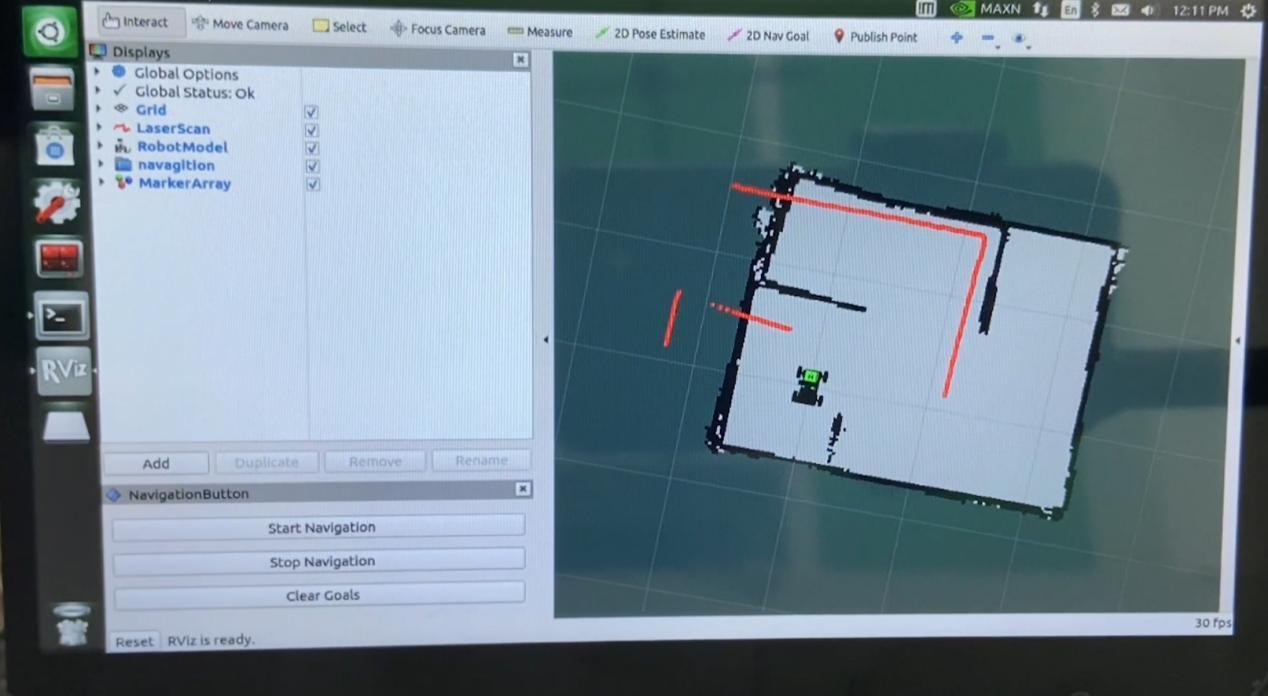Choose the Publish Point tool

click(x=875, y=37)
